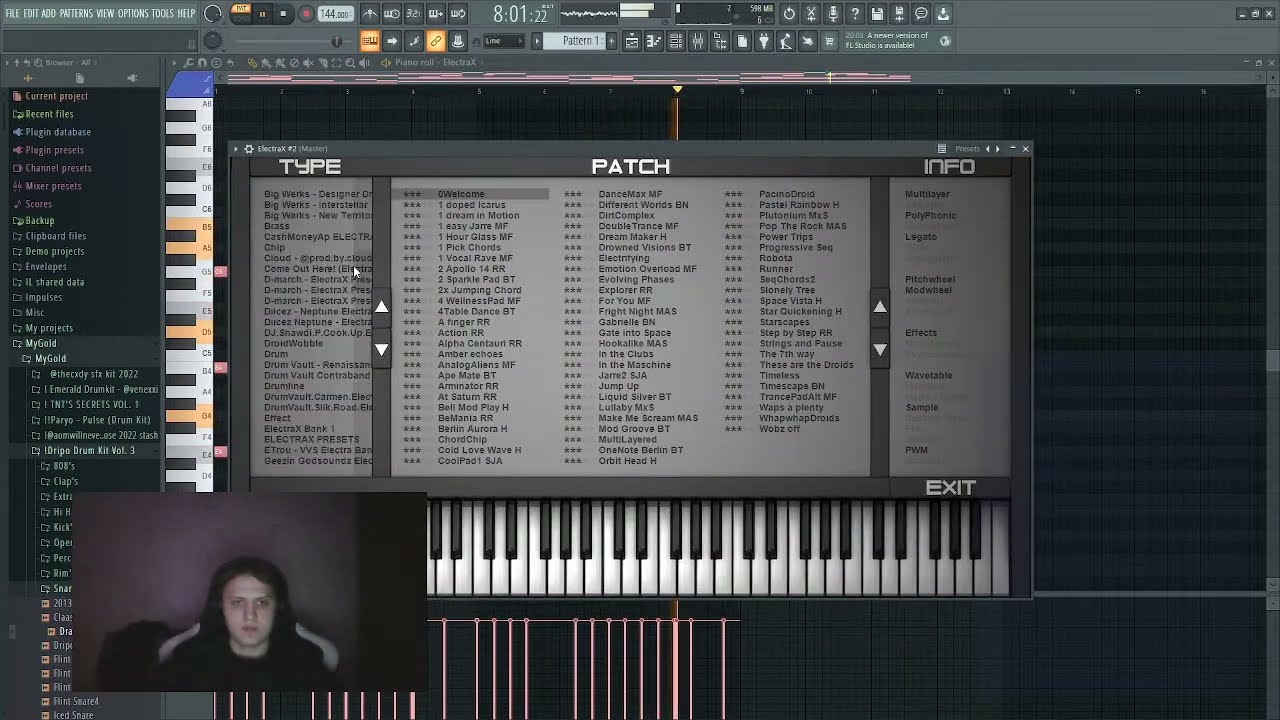The height and width of the screenshot is (720, 1280).
Task: Select the piano roll draw pencil tool
Action: pos(252,63)
